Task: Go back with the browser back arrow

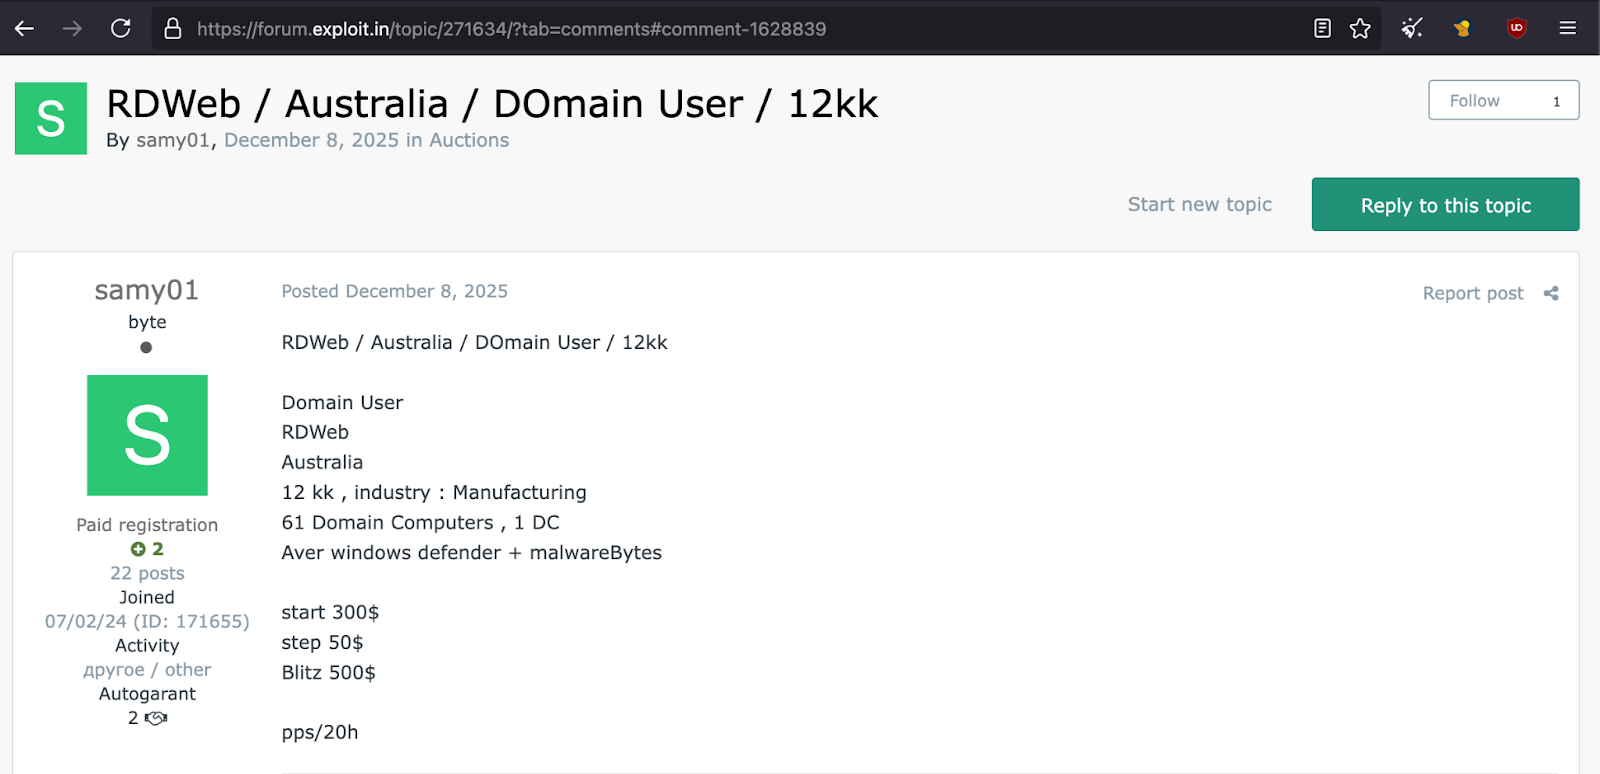Action: click(24, 28)
